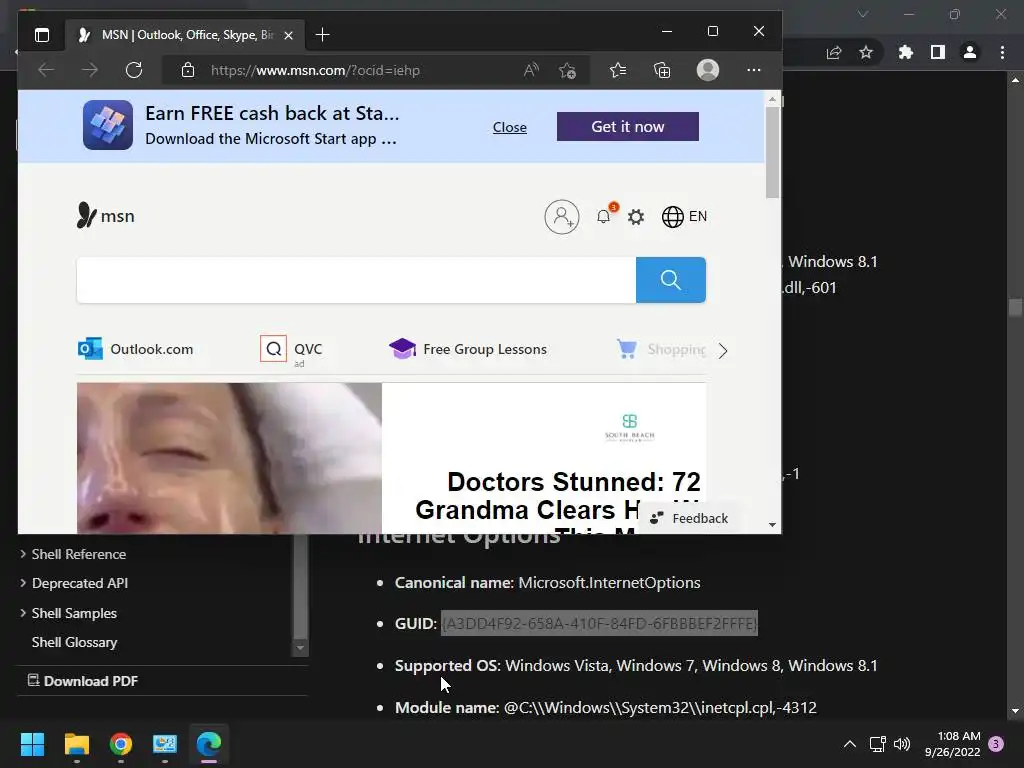The image size is (1024, 768).
Task: Click the blue search button
Action: 671,280
